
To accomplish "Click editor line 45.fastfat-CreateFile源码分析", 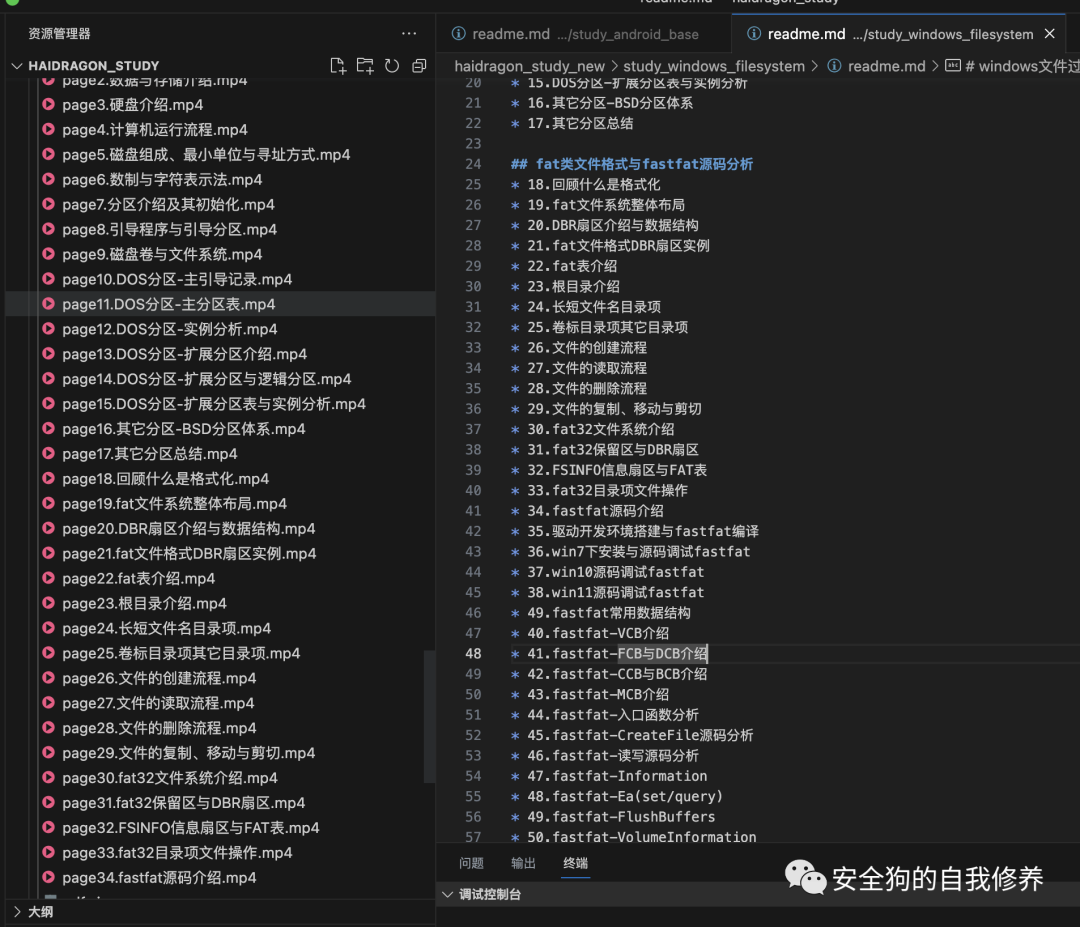I will 640,735.
